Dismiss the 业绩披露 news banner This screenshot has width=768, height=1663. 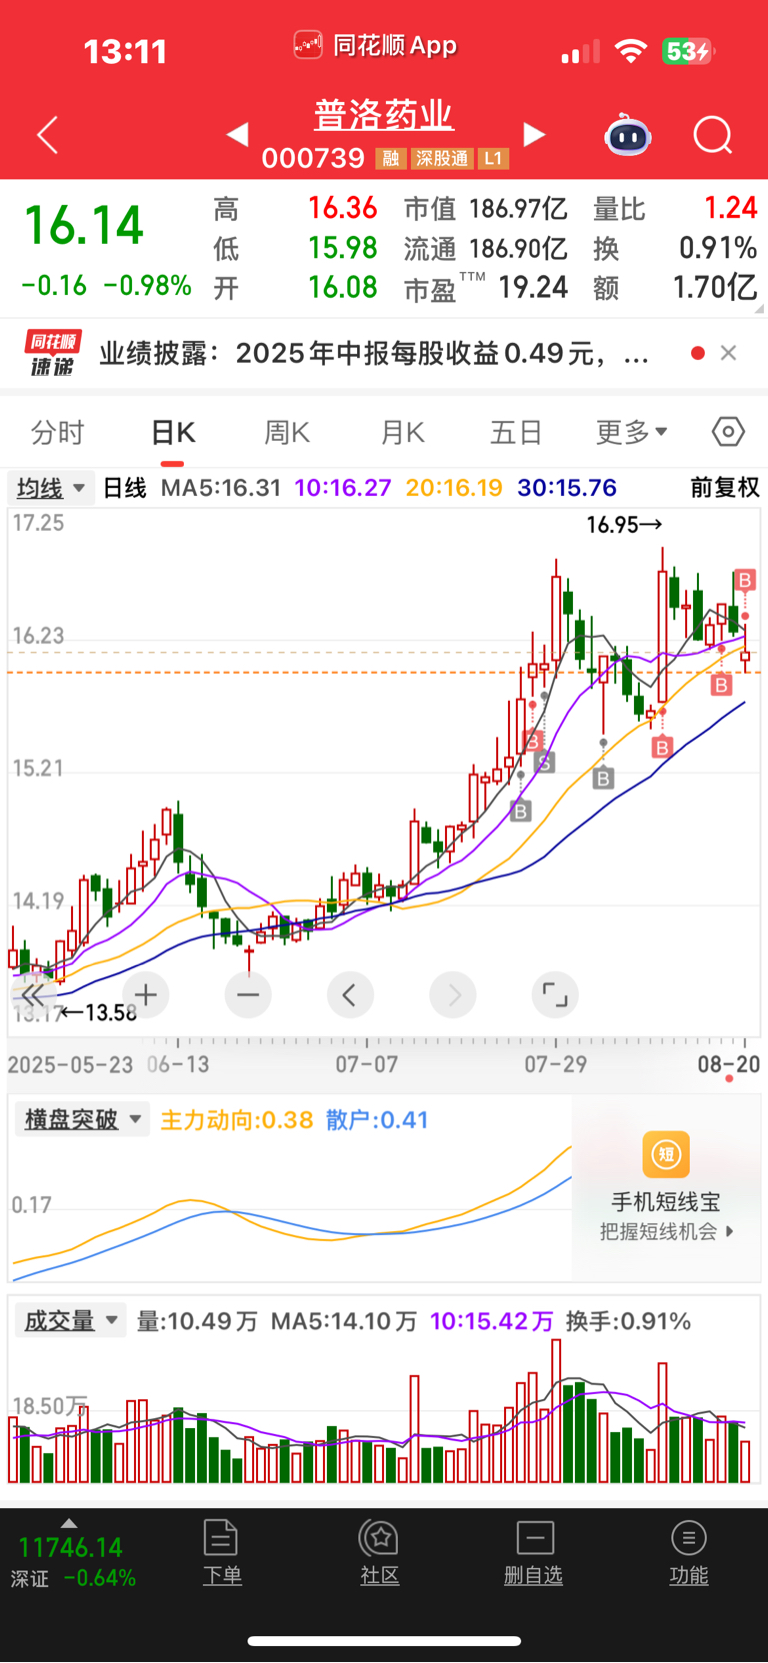pos(728,353)
